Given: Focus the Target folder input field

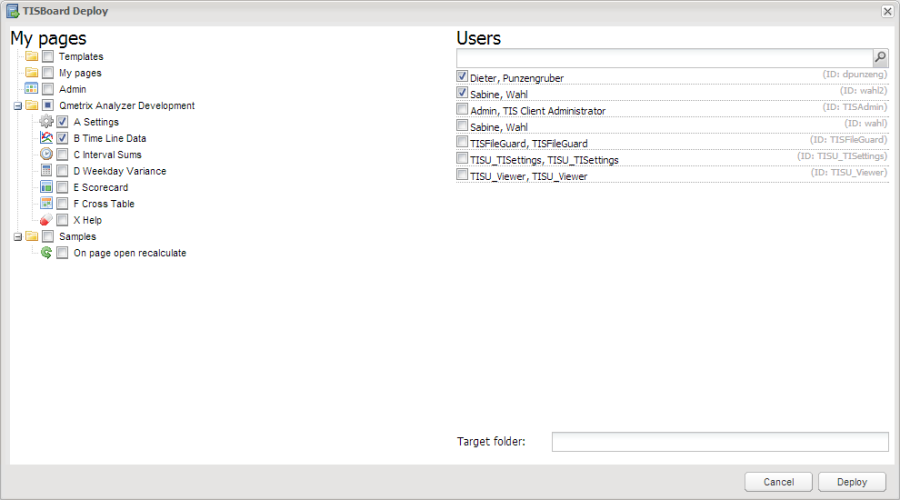Looking at the screenshot, I should coord(720,442).
